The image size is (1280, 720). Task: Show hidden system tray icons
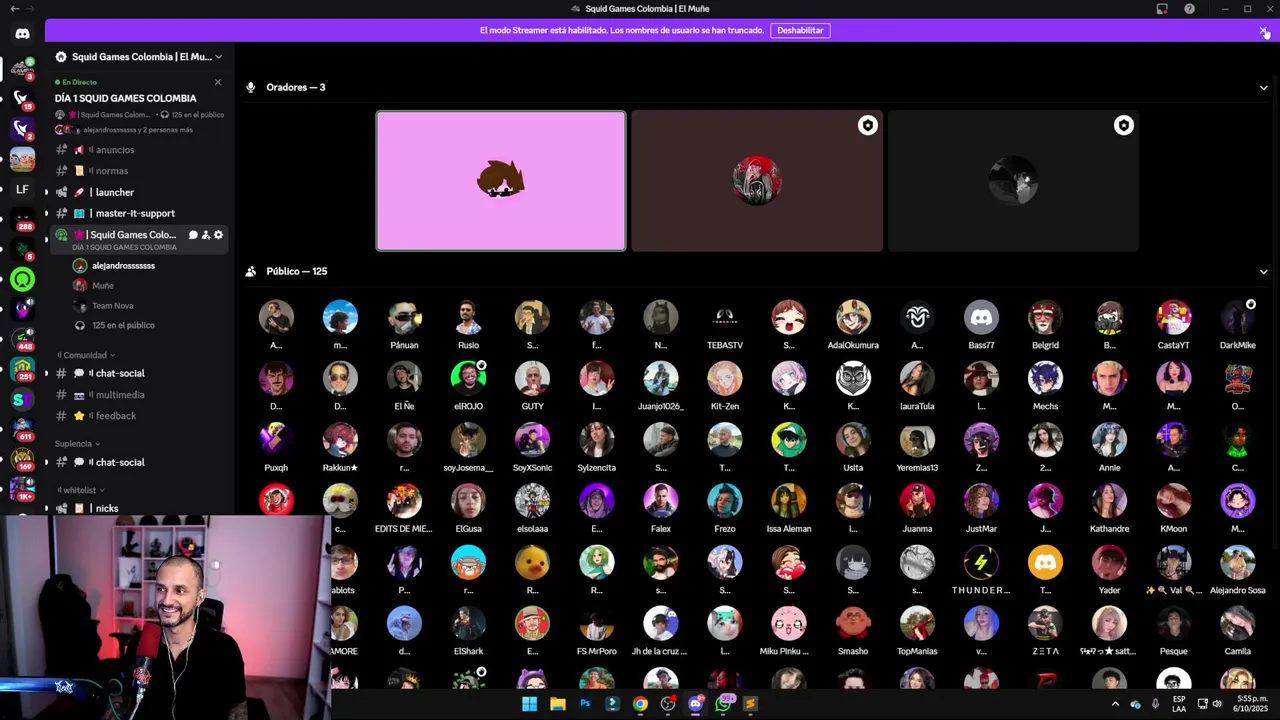[x=1115, y=704]
